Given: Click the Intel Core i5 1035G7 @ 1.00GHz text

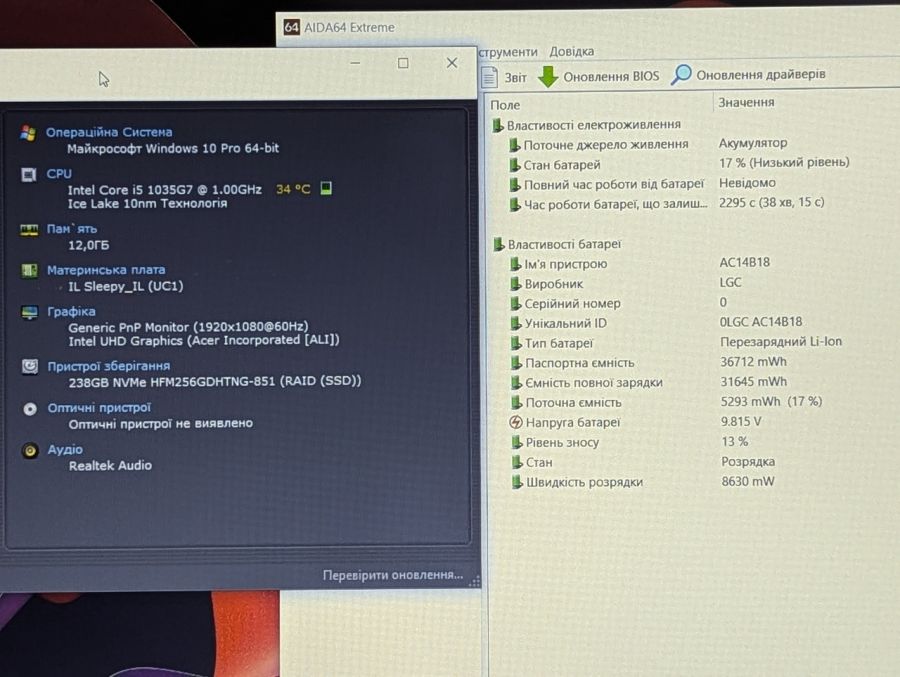Looking at the screenshot, I should [x=165, y=189].
